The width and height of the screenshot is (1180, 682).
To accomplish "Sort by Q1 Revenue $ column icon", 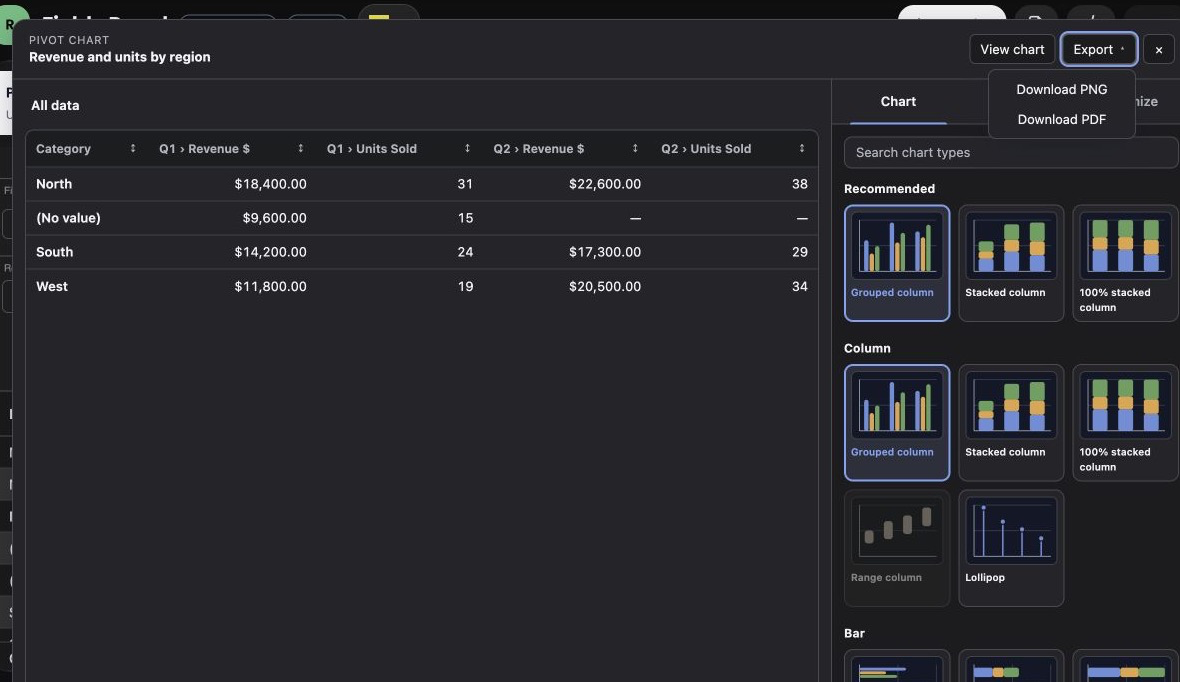I will pos(300,148).
